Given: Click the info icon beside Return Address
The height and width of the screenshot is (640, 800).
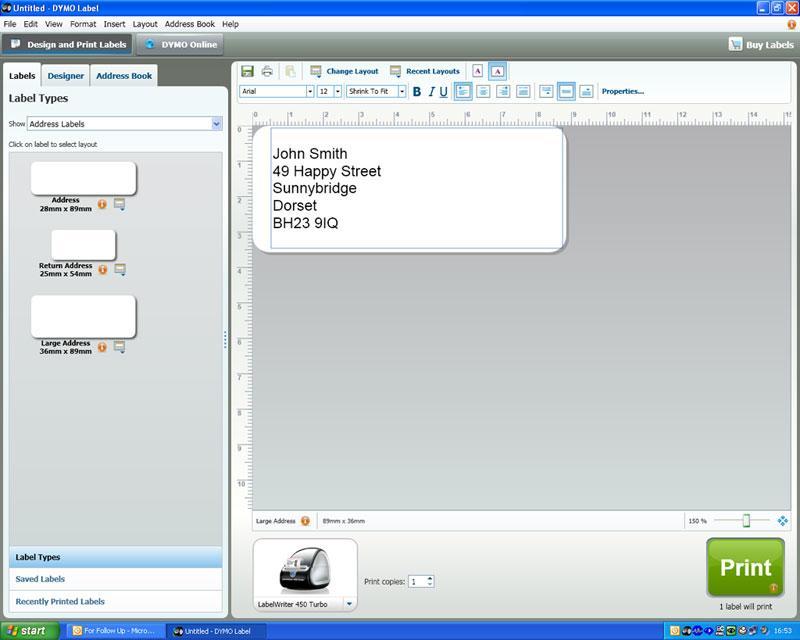Looking at the screenshot, I should [x=102, y=269].
